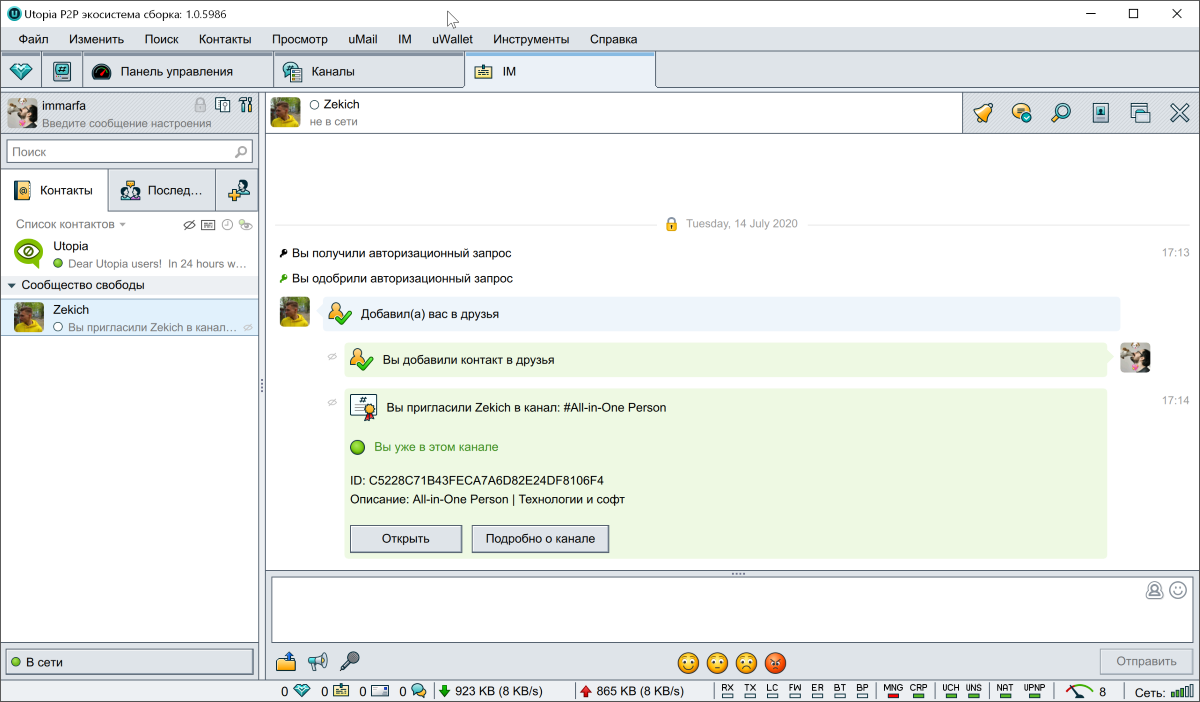The height and width of the screenshot is (702, 1200).
Task: Close the chat with the X icon
Action: [1180, 113]
